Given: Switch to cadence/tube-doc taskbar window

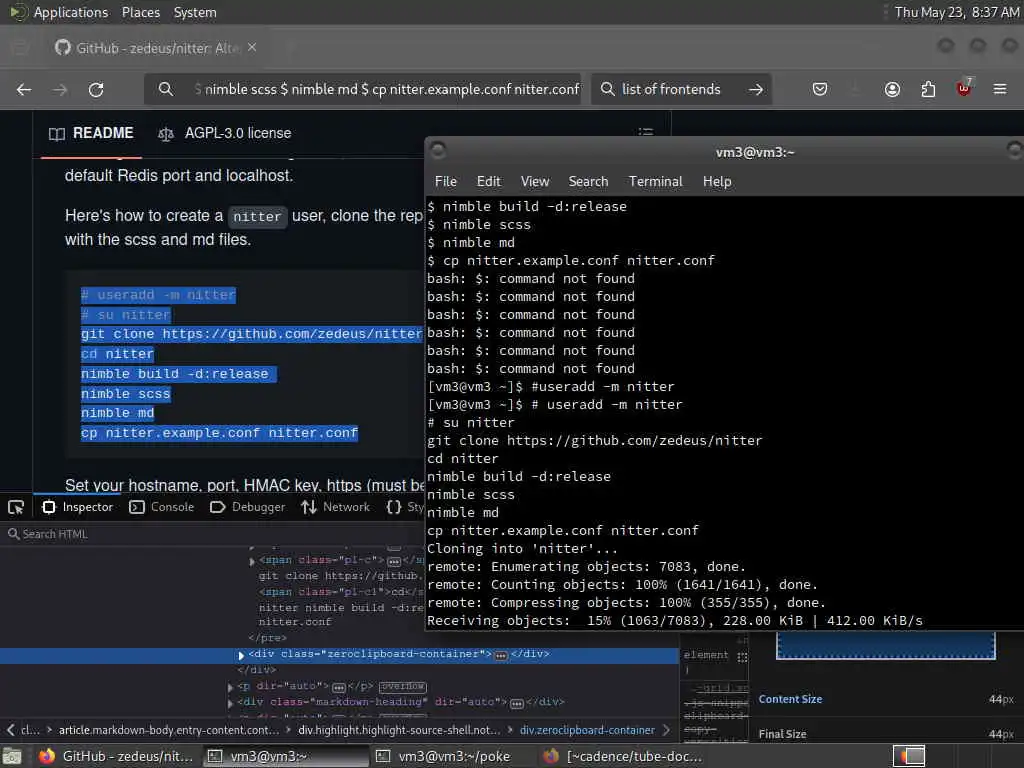Looking at the screenshot, I should (x=622, y=756).
